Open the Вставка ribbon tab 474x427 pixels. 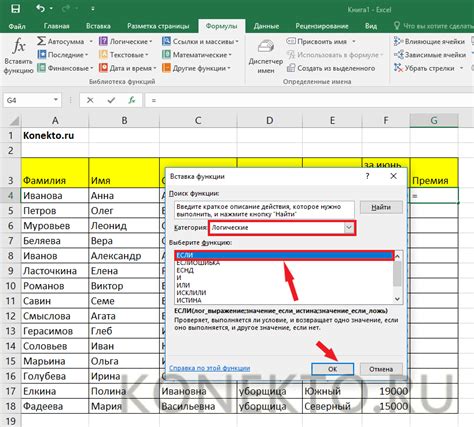click(x=98, y=26)
